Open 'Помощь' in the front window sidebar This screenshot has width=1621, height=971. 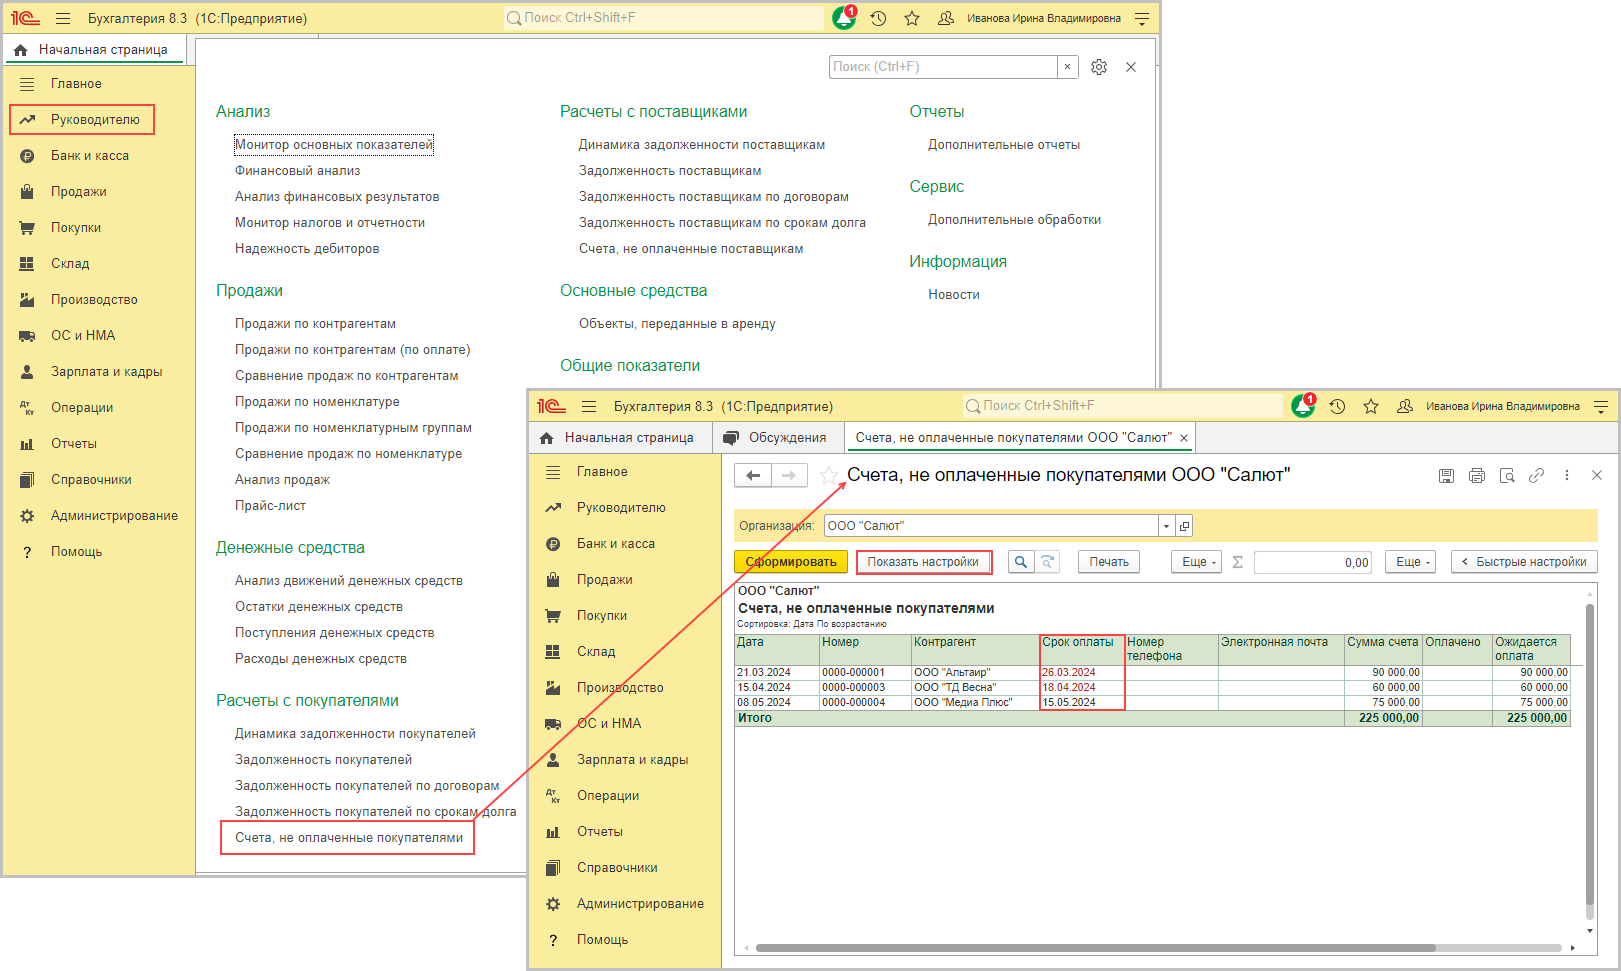[602, 940]
